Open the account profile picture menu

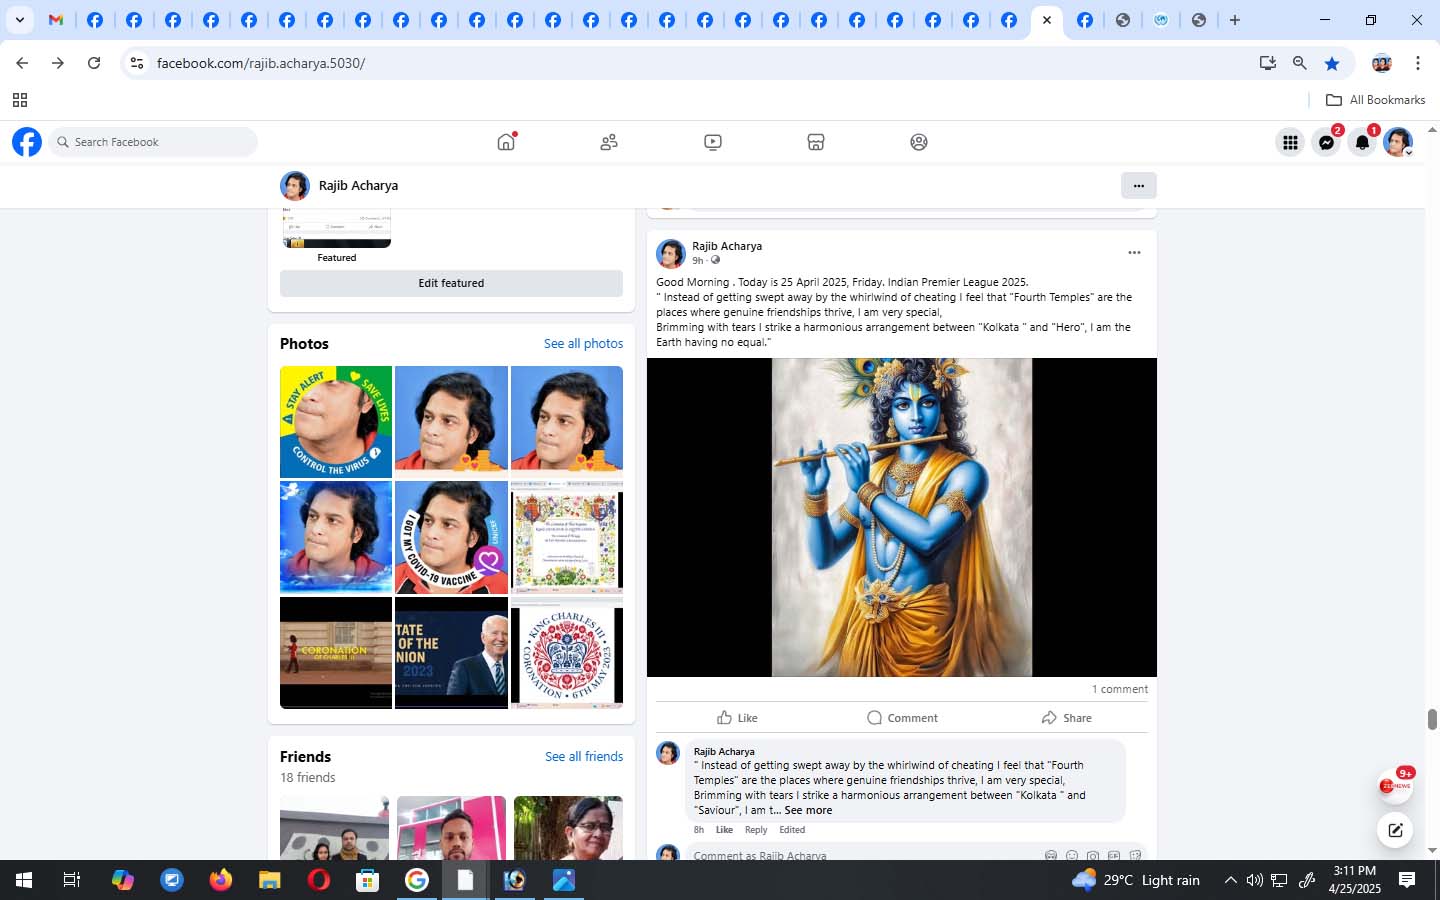pyautogui.click(x=1398, y=142)
